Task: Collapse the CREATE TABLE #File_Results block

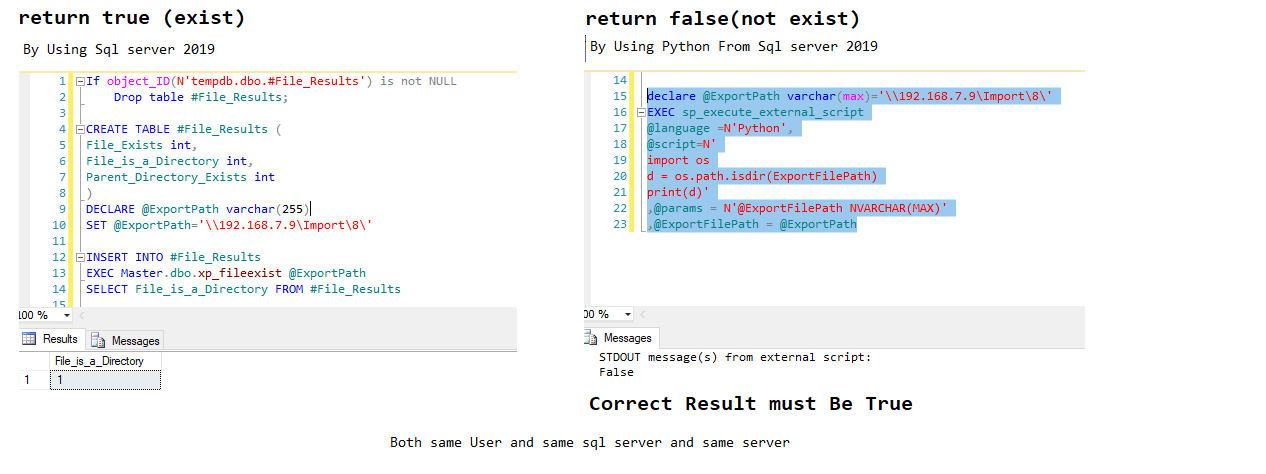Action: point(80,129)
